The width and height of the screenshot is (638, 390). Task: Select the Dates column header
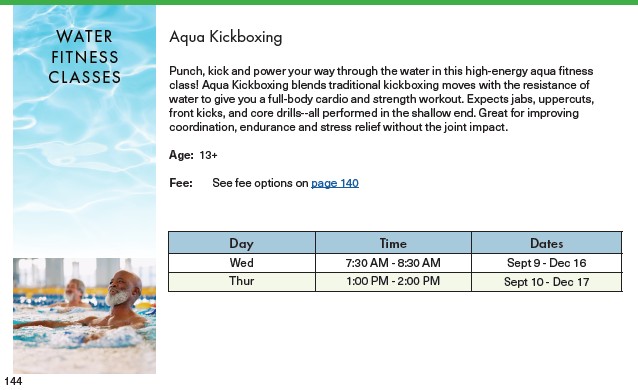(x=546, y=243)
